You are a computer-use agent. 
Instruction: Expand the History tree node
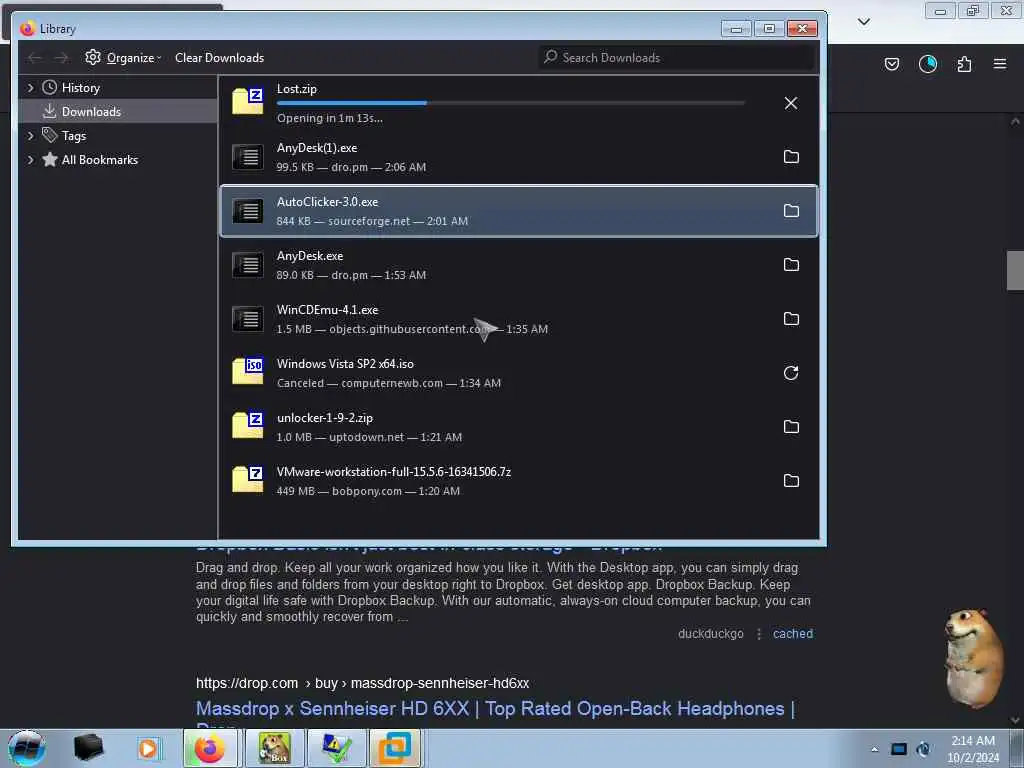coord(30,88)
